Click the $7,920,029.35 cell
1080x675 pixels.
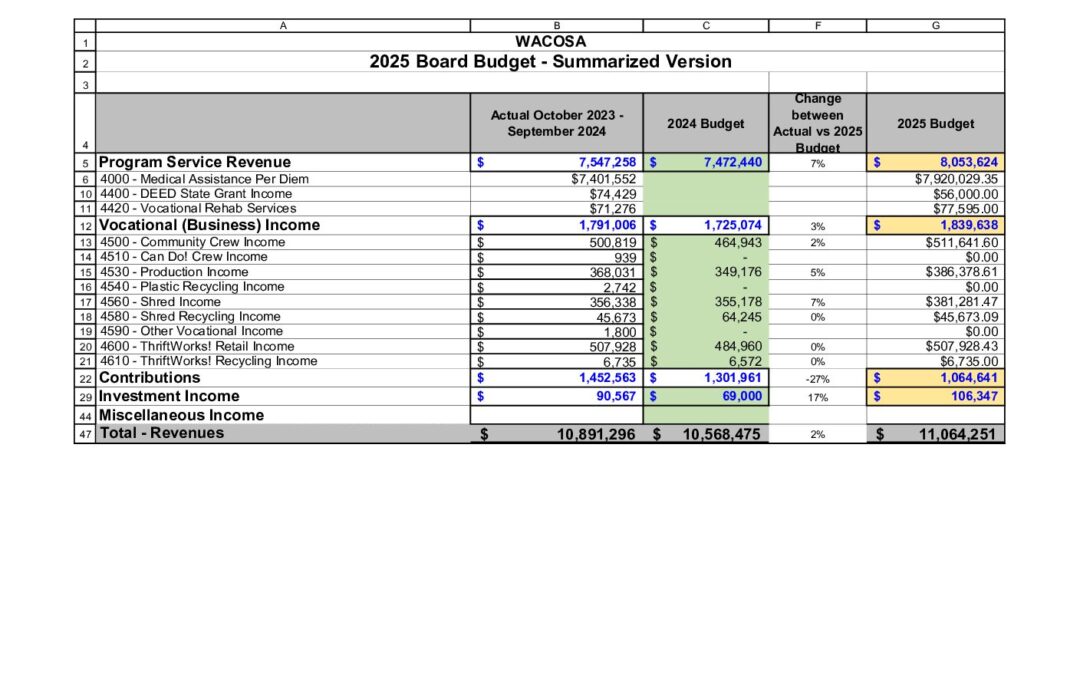[935, 179]
